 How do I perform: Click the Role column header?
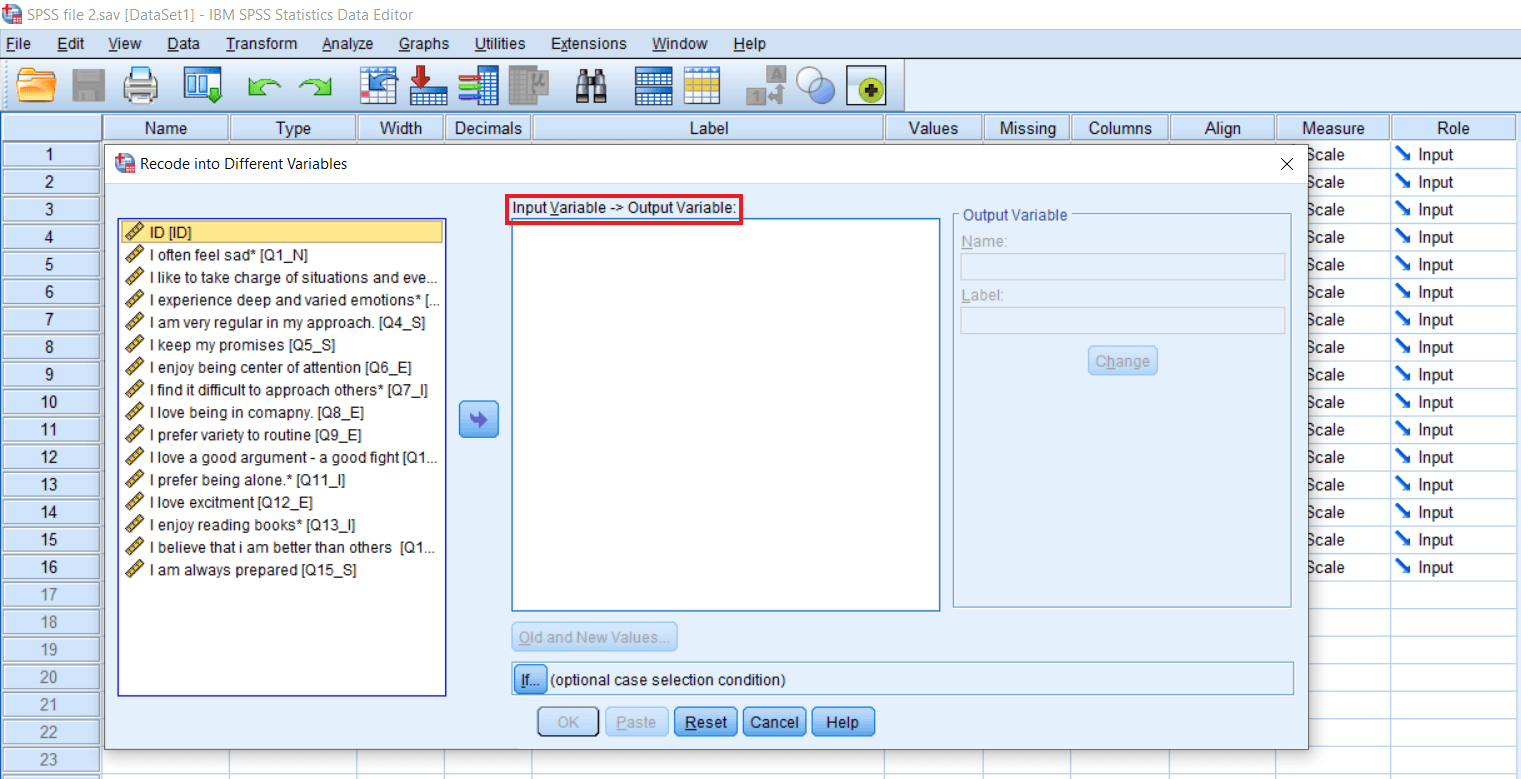pyautogui.click(x=1453, y=128)
